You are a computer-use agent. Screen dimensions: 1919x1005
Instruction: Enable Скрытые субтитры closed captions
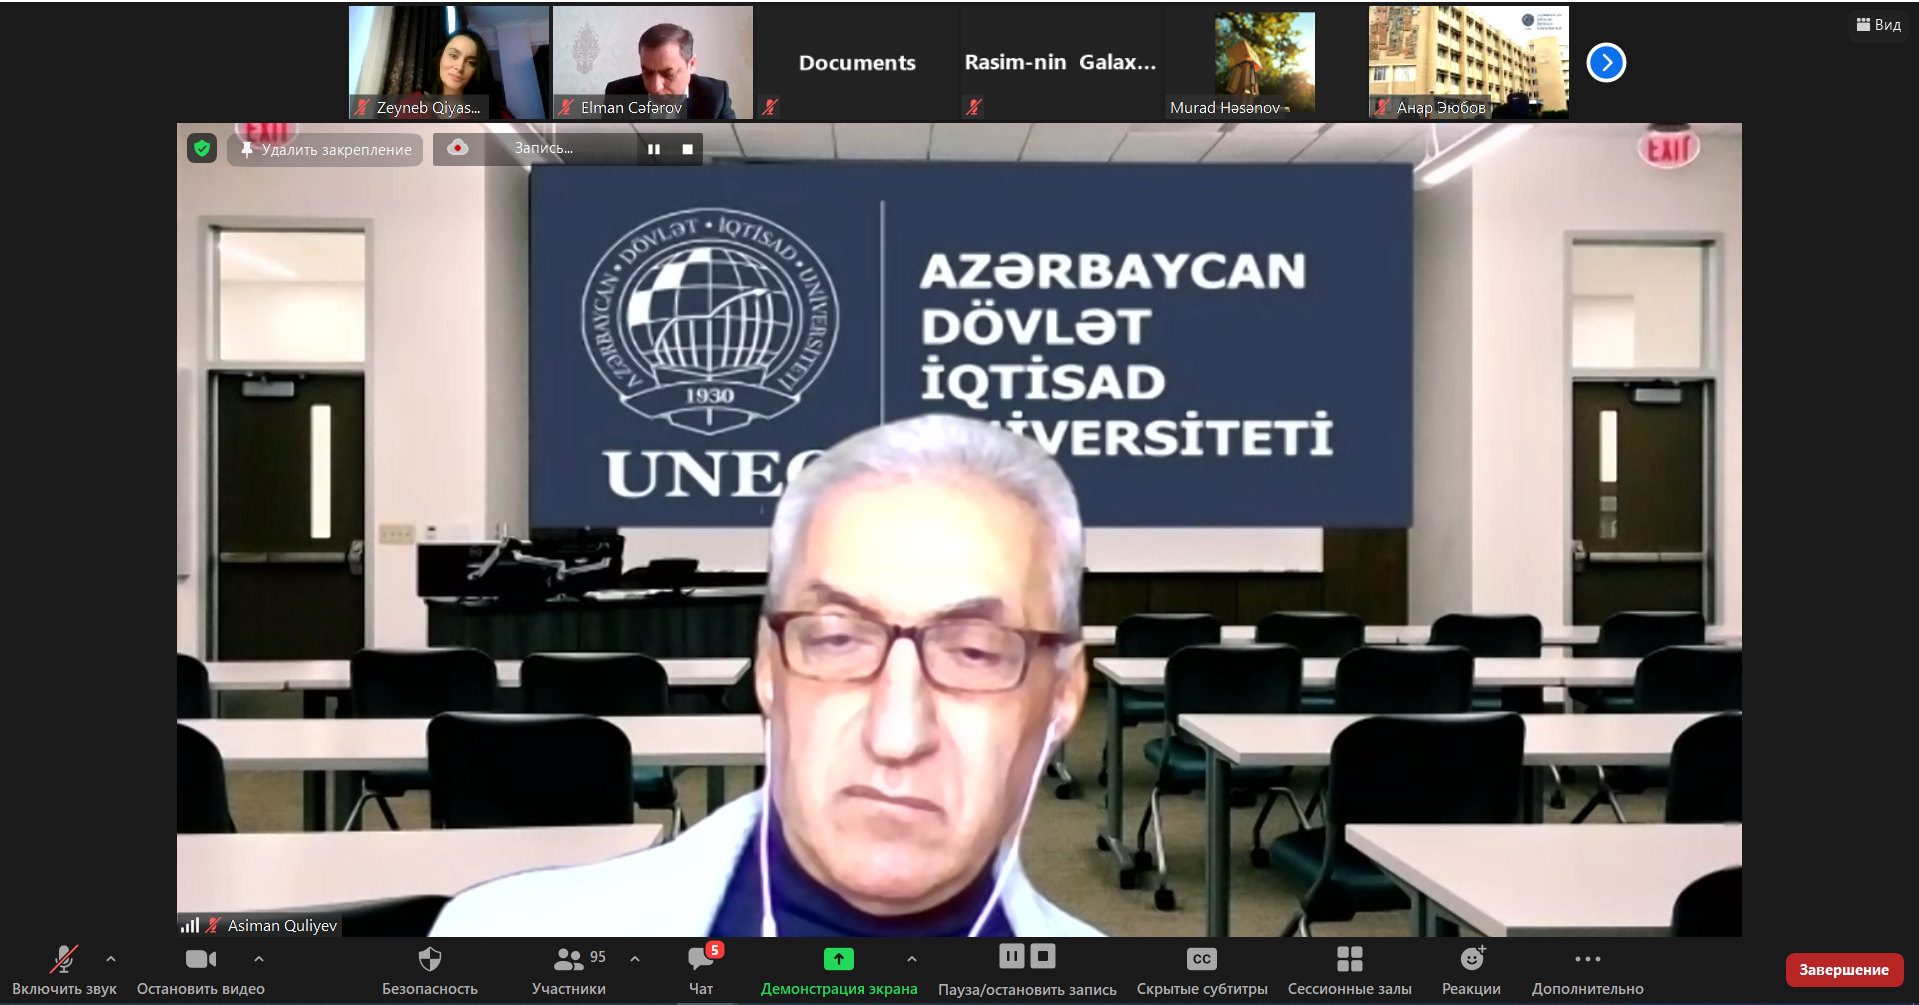1200,958
